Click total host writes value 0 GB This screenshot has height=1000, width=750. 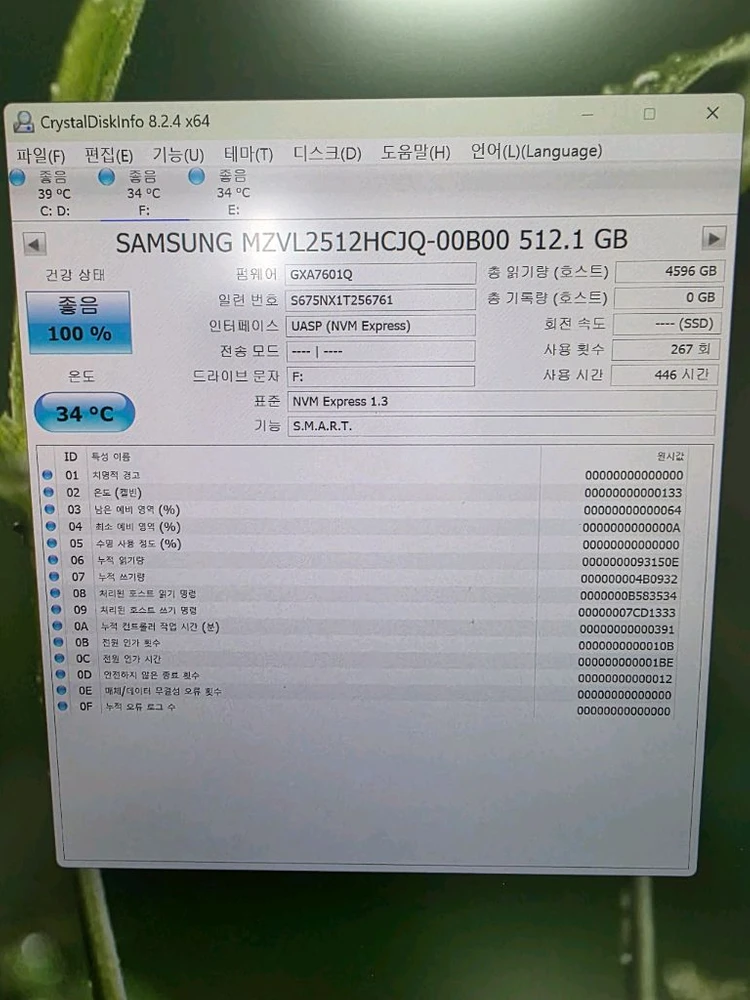click(x=668, y=297)
